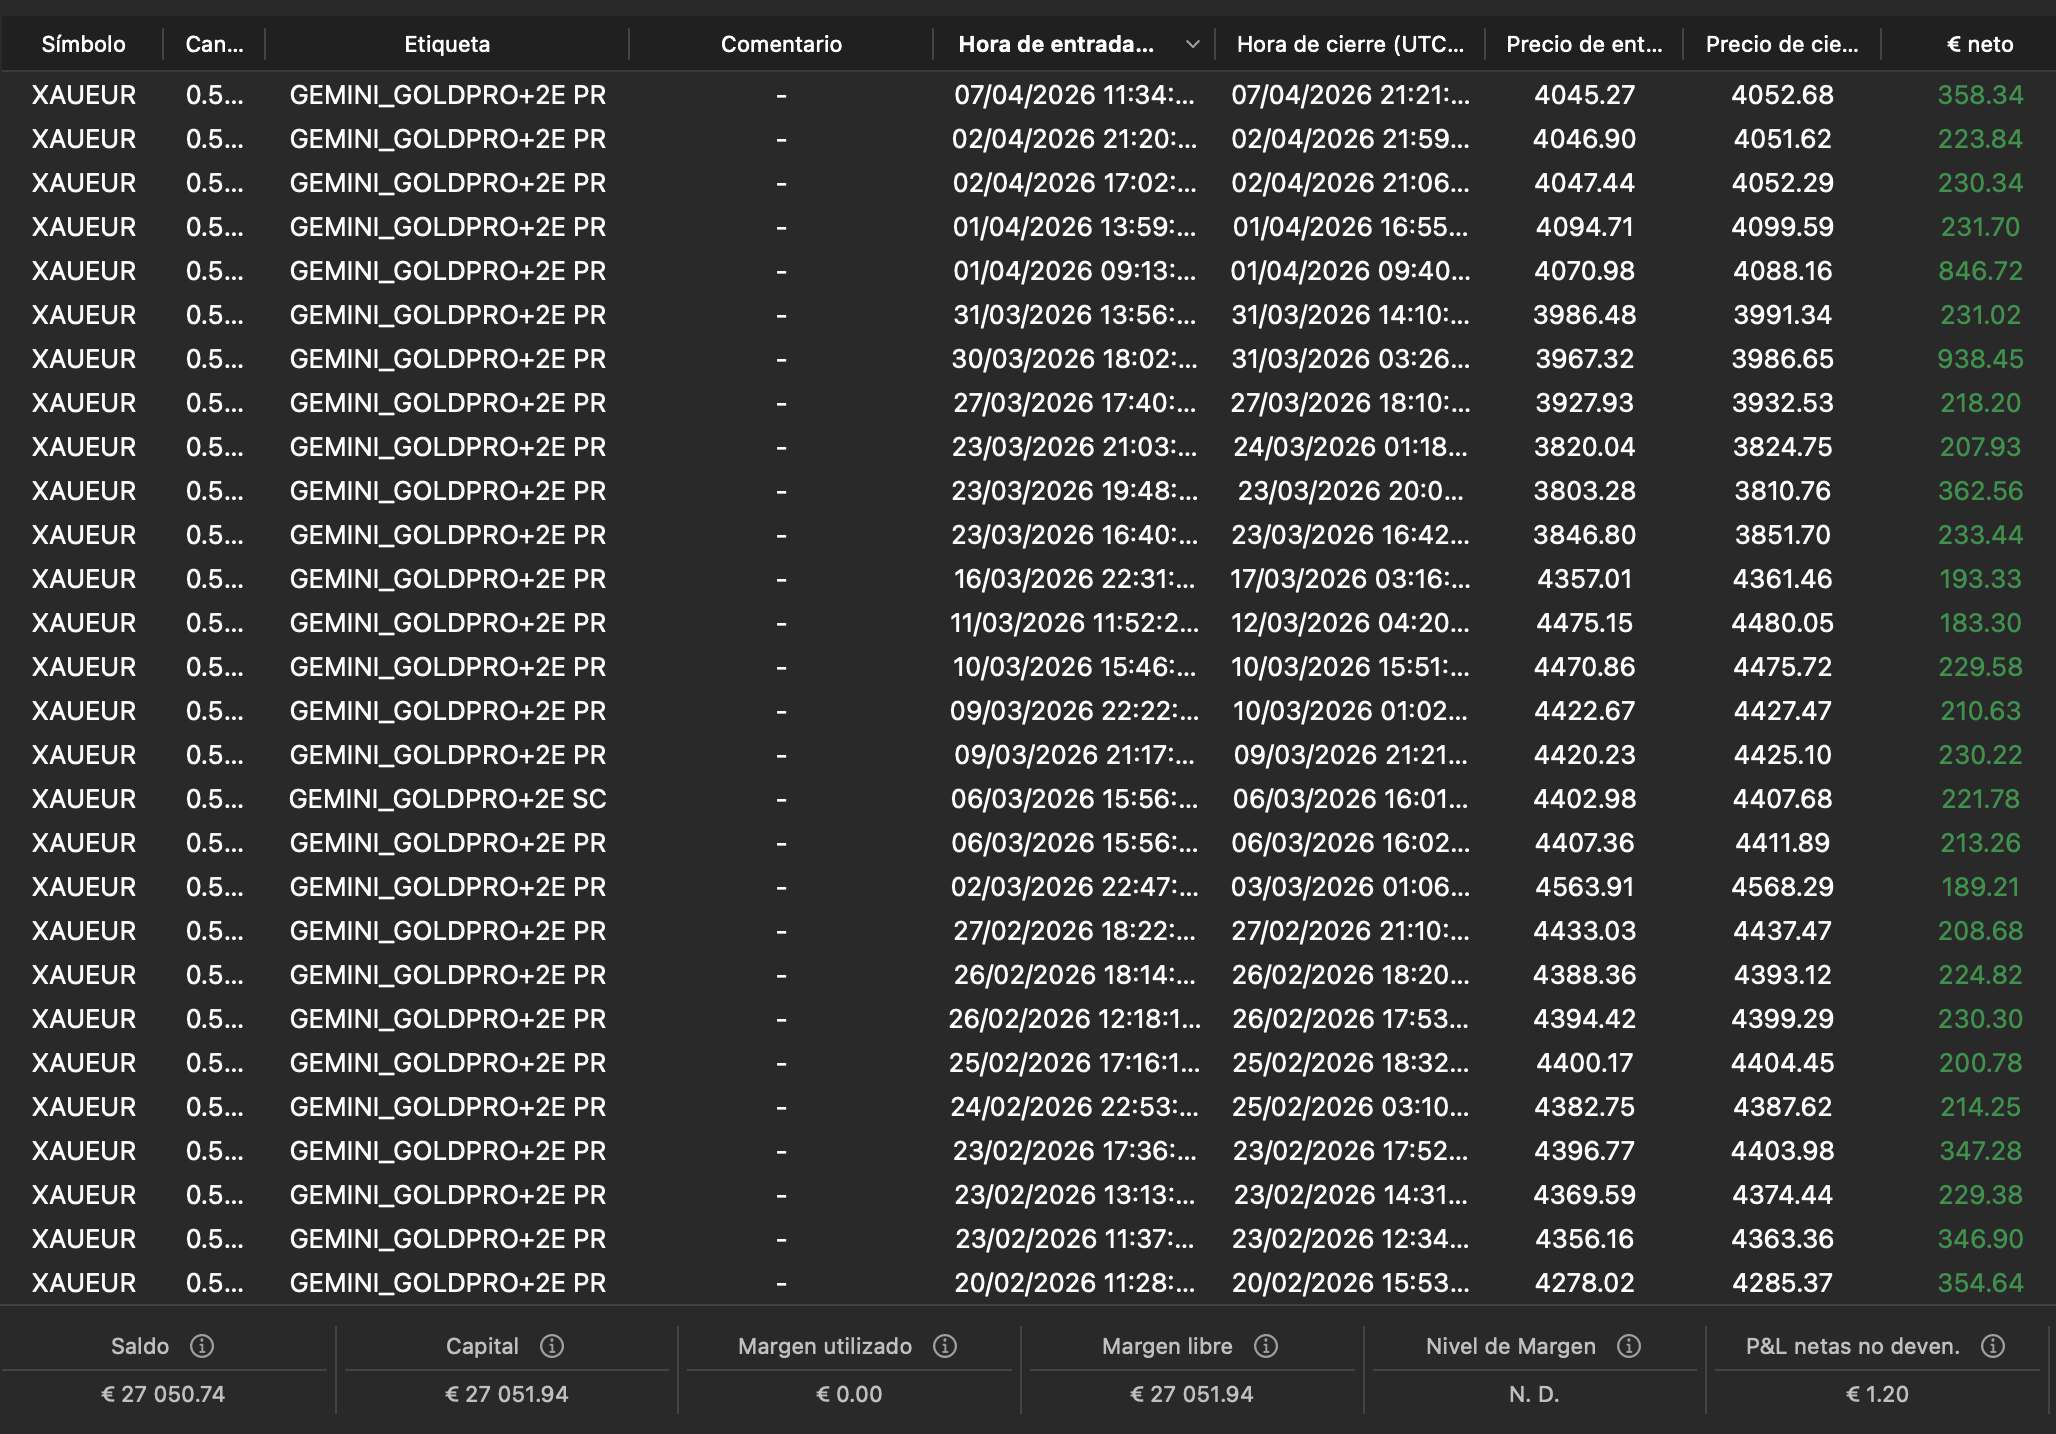This screenshot has height=1434, width=2056.
Task: Sort by Hora de cierre column header
Action: point(1351,44)
